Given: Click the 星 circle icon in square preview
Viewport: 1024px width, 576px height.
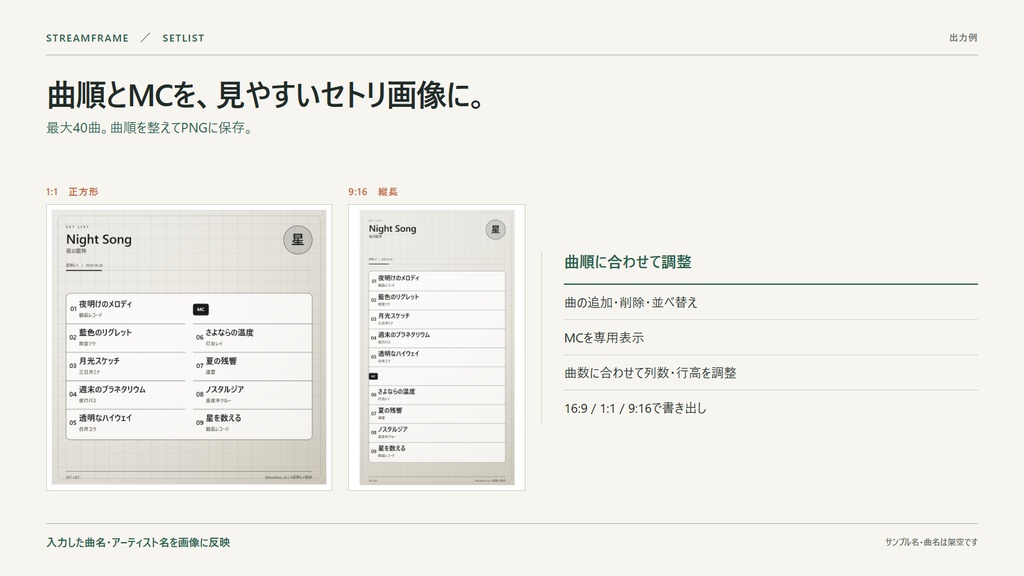Looking at the screenshot, I should (297, 240).
